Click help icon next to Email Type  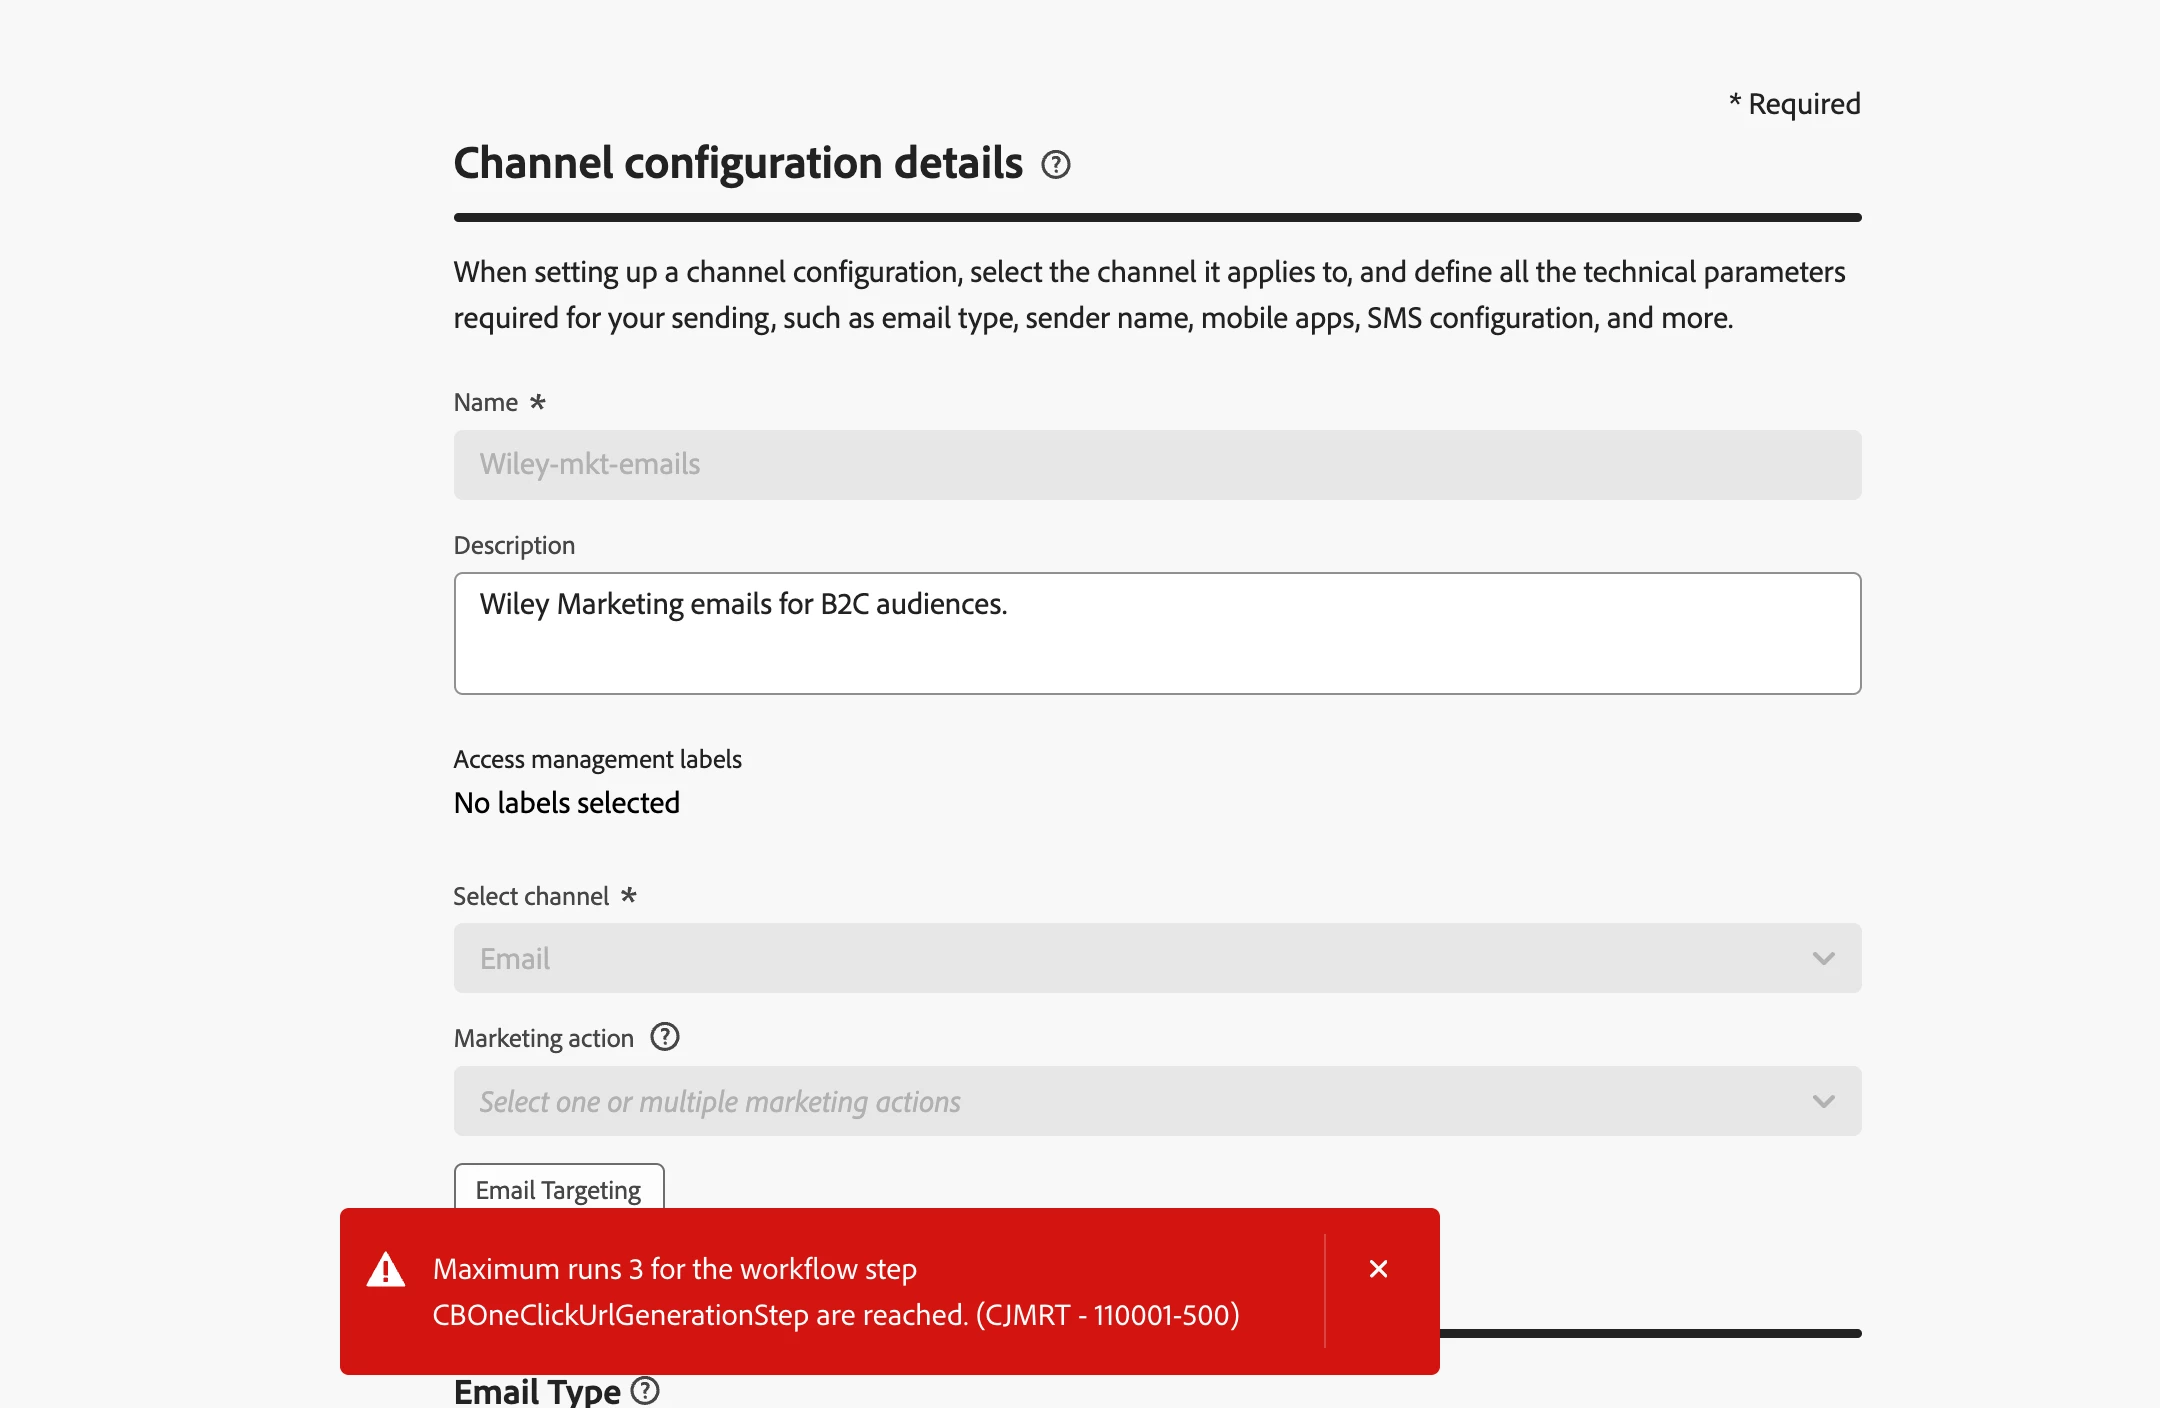(645, 1391)
